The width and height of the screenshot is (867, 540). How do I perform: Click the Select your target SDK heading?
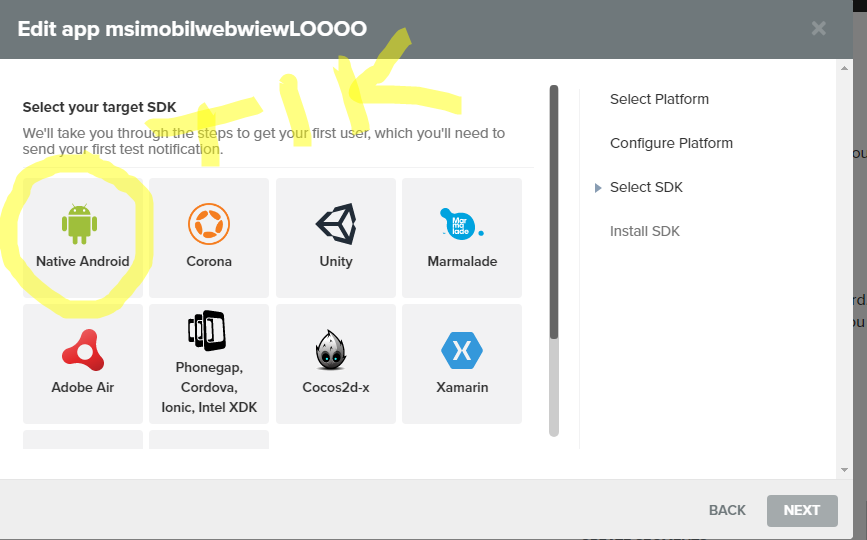point(100,107)
